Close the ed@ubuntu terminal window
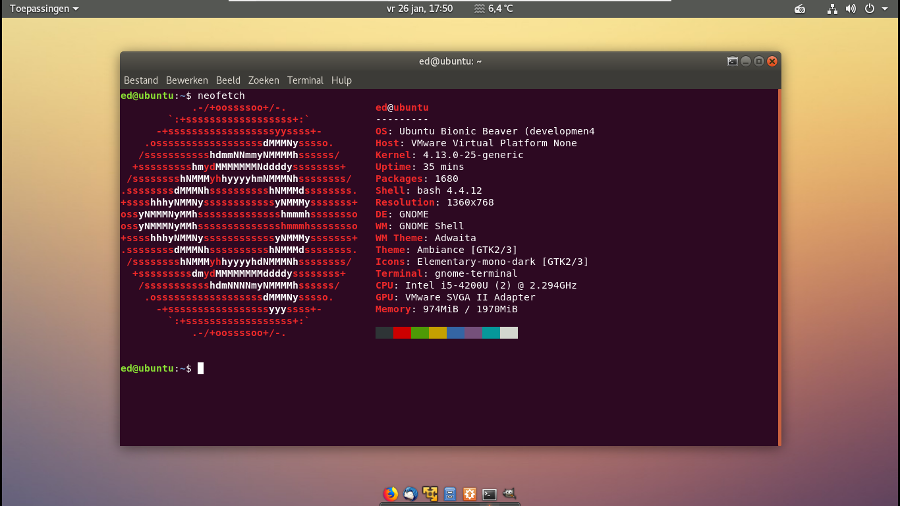This screenshot has height=506, width=900. 772,61
